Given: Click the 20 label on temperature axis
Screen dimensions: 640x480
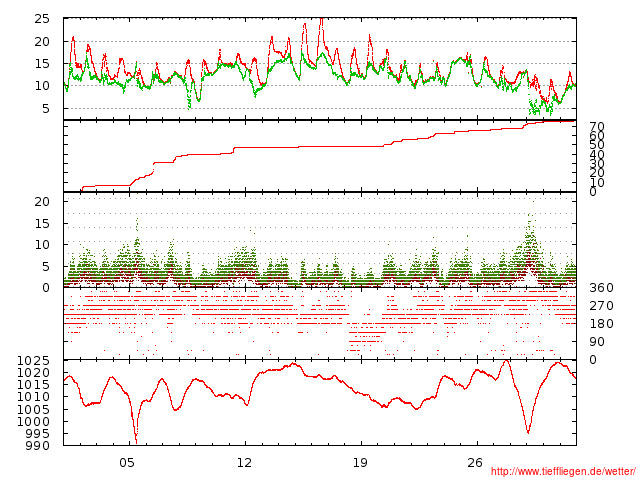Looking at the screenshot, I should 42,41.
